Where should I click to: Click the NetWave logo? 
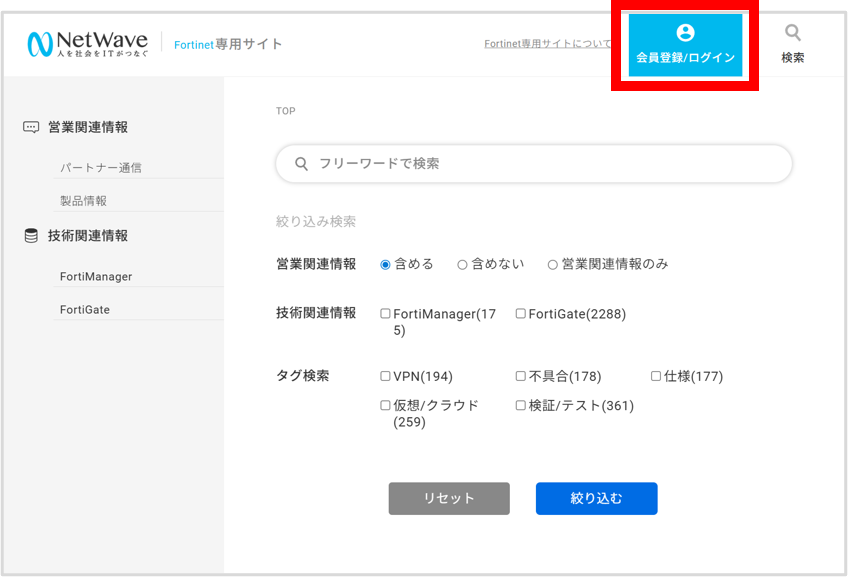[x=88, y=43]
